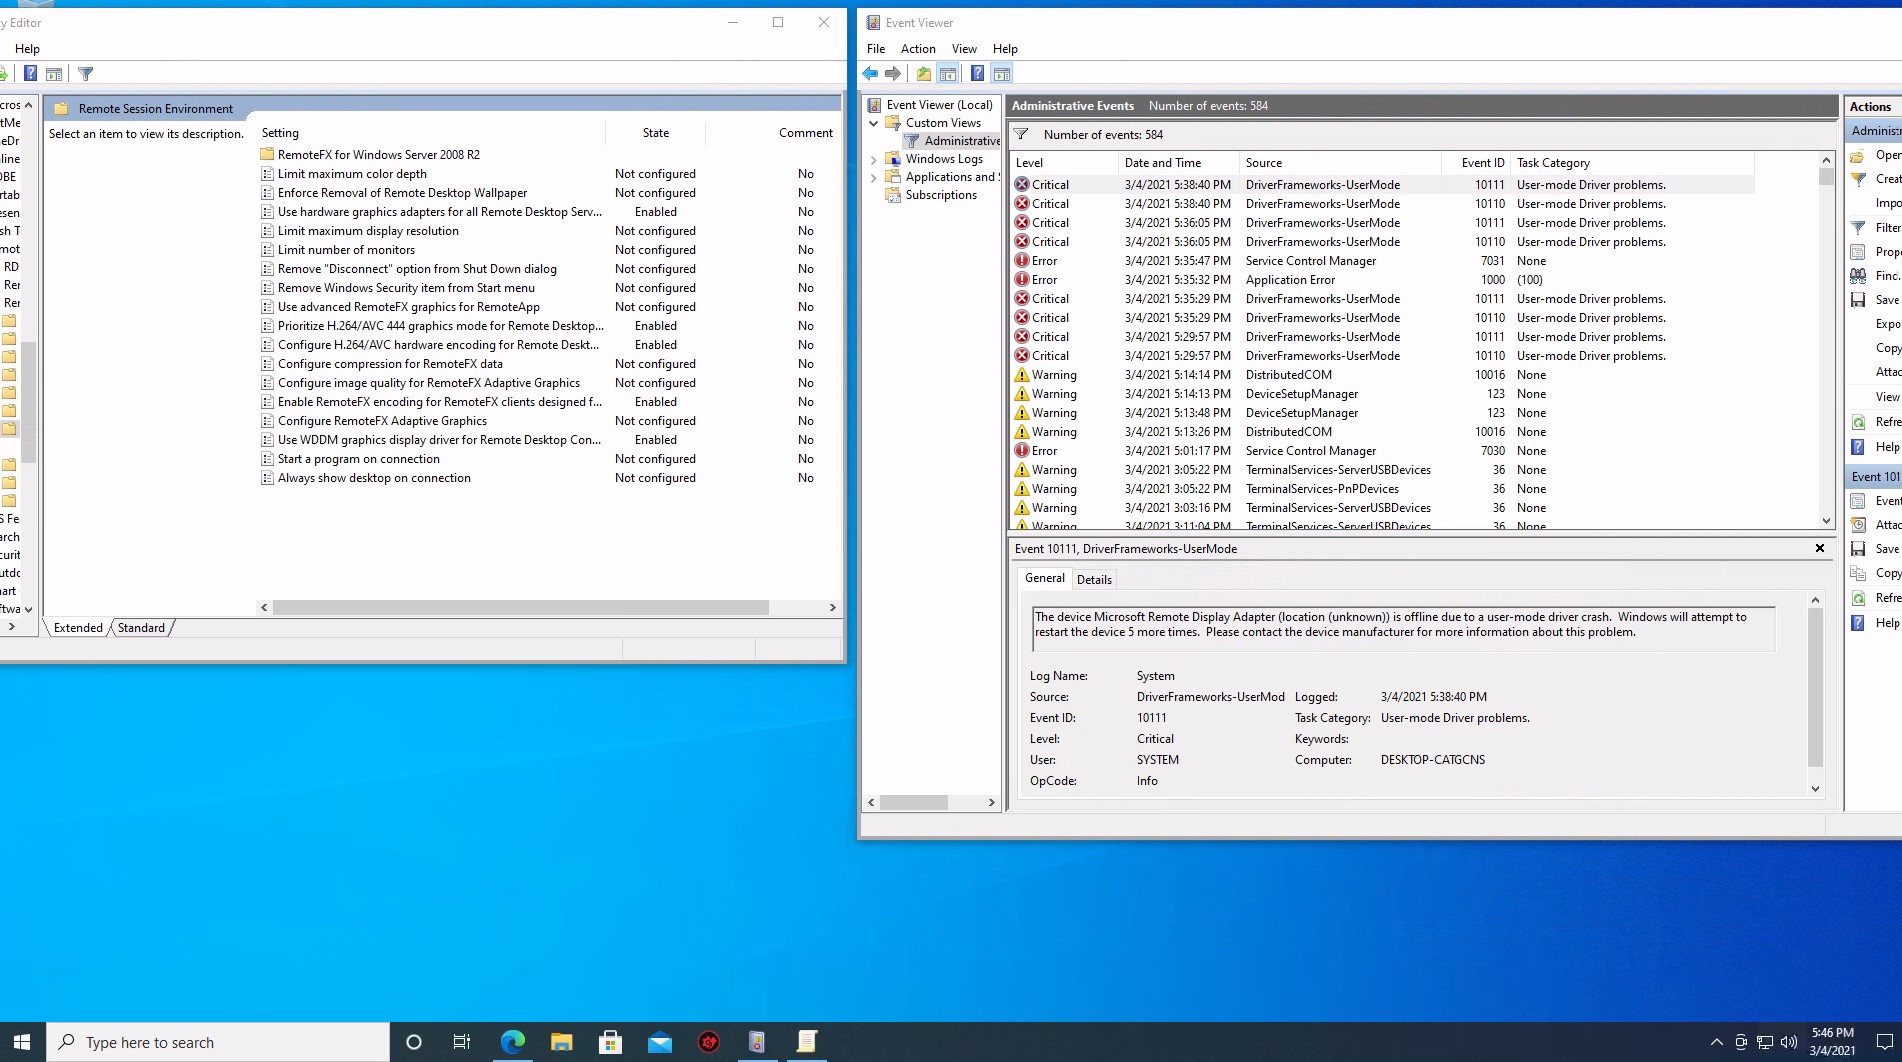Open the notification center icon in taskbar

pos(1884,1042)
